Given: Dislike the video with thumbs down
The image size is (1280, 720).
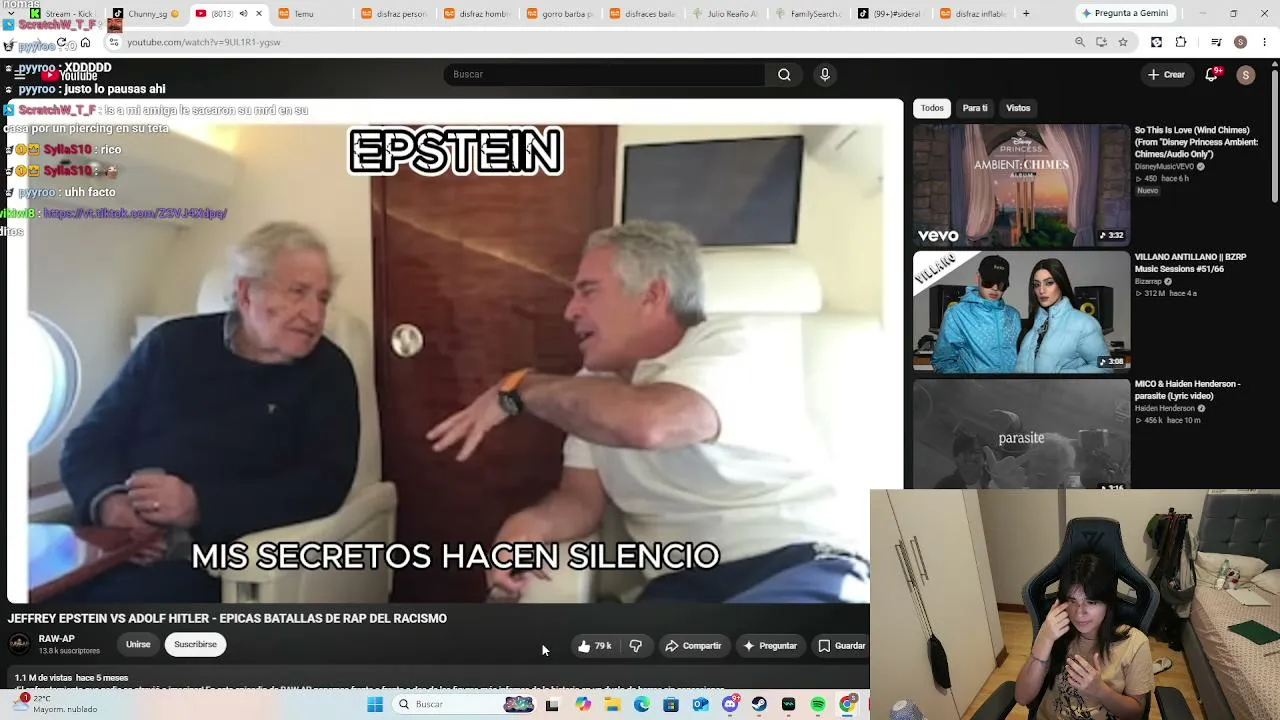Looking at the screenshot, I should coord(635,646).
